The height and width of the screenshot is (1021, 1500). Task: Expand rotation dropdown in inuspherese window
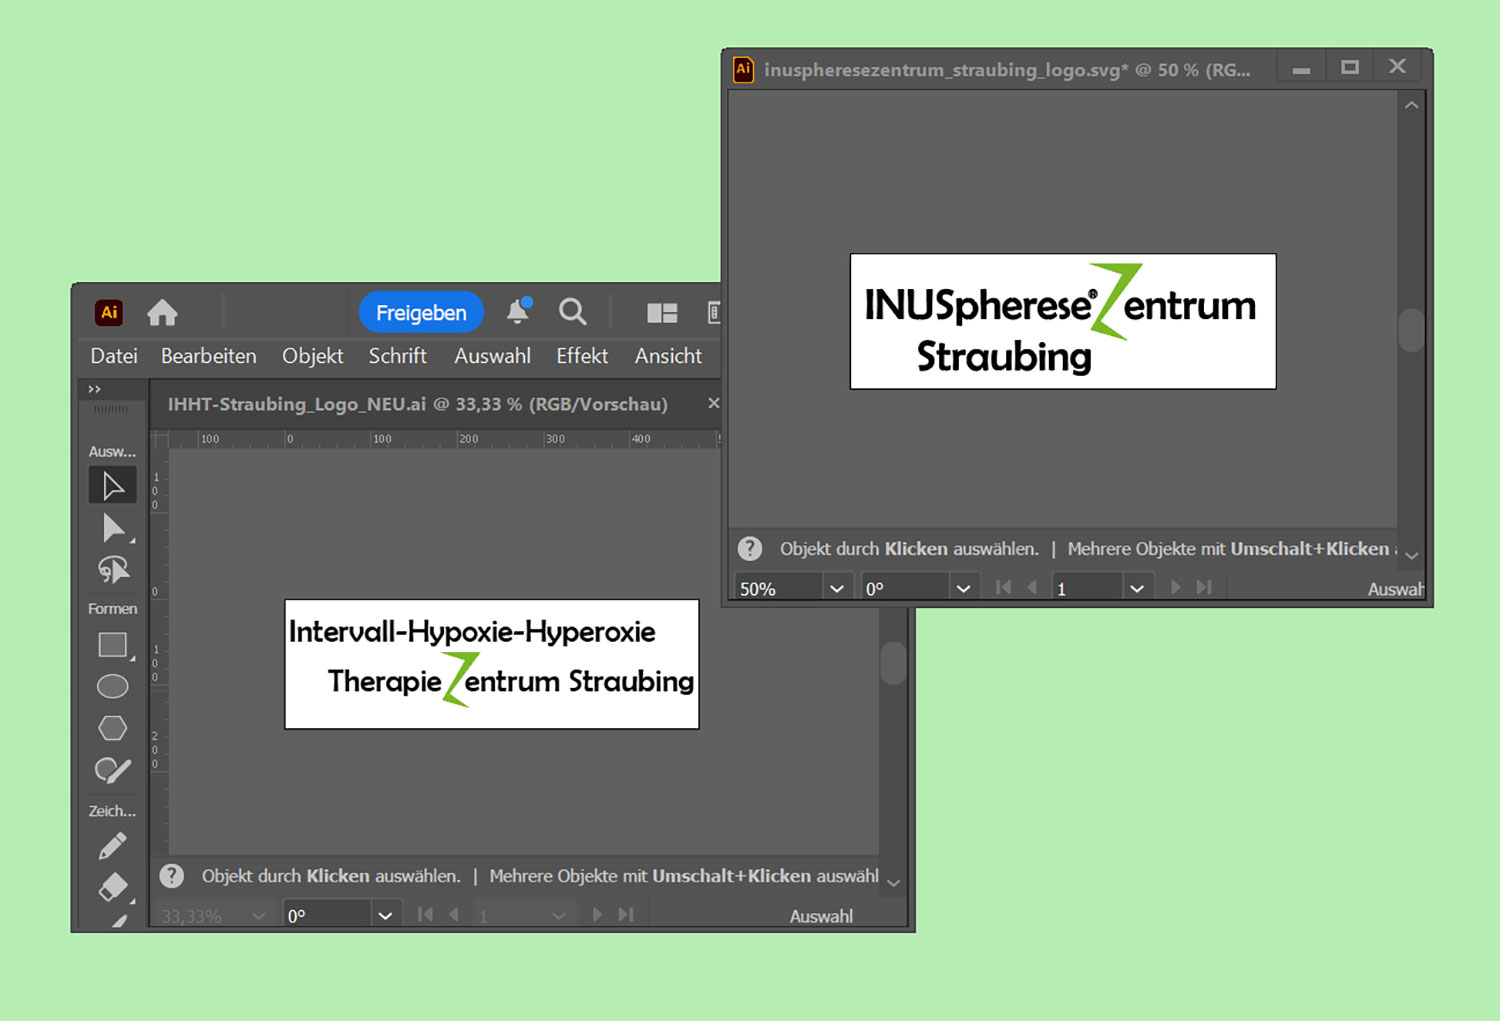pos(963,589)
